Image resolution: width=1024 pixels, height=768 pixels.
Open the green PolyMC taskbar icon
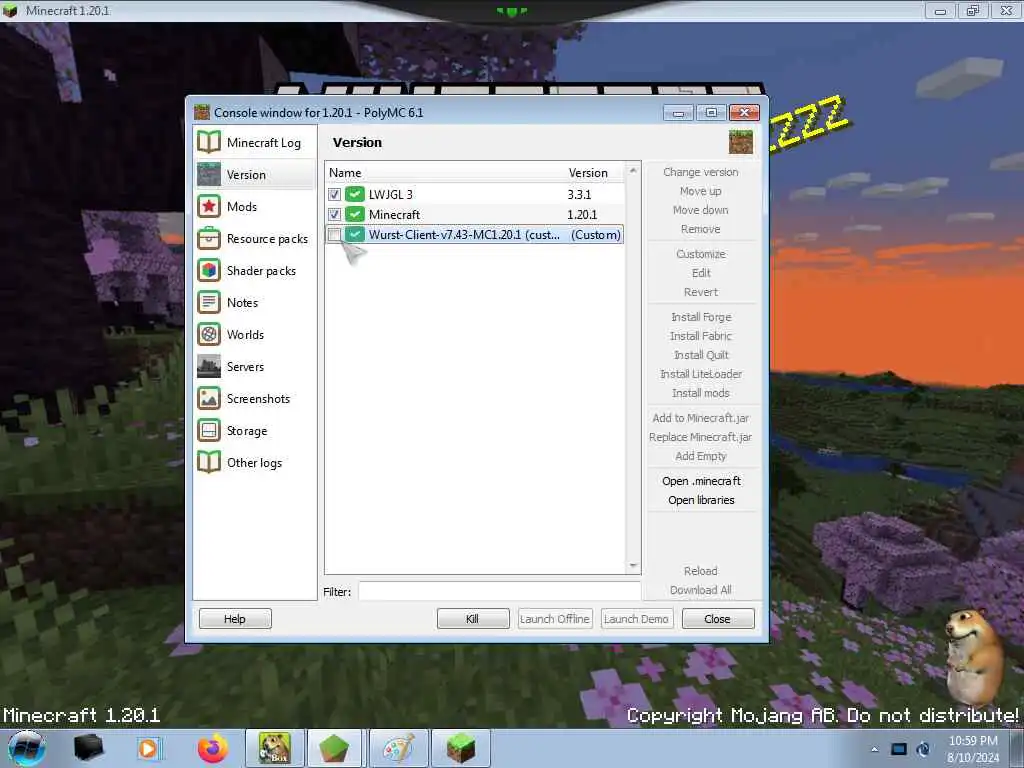334,748
